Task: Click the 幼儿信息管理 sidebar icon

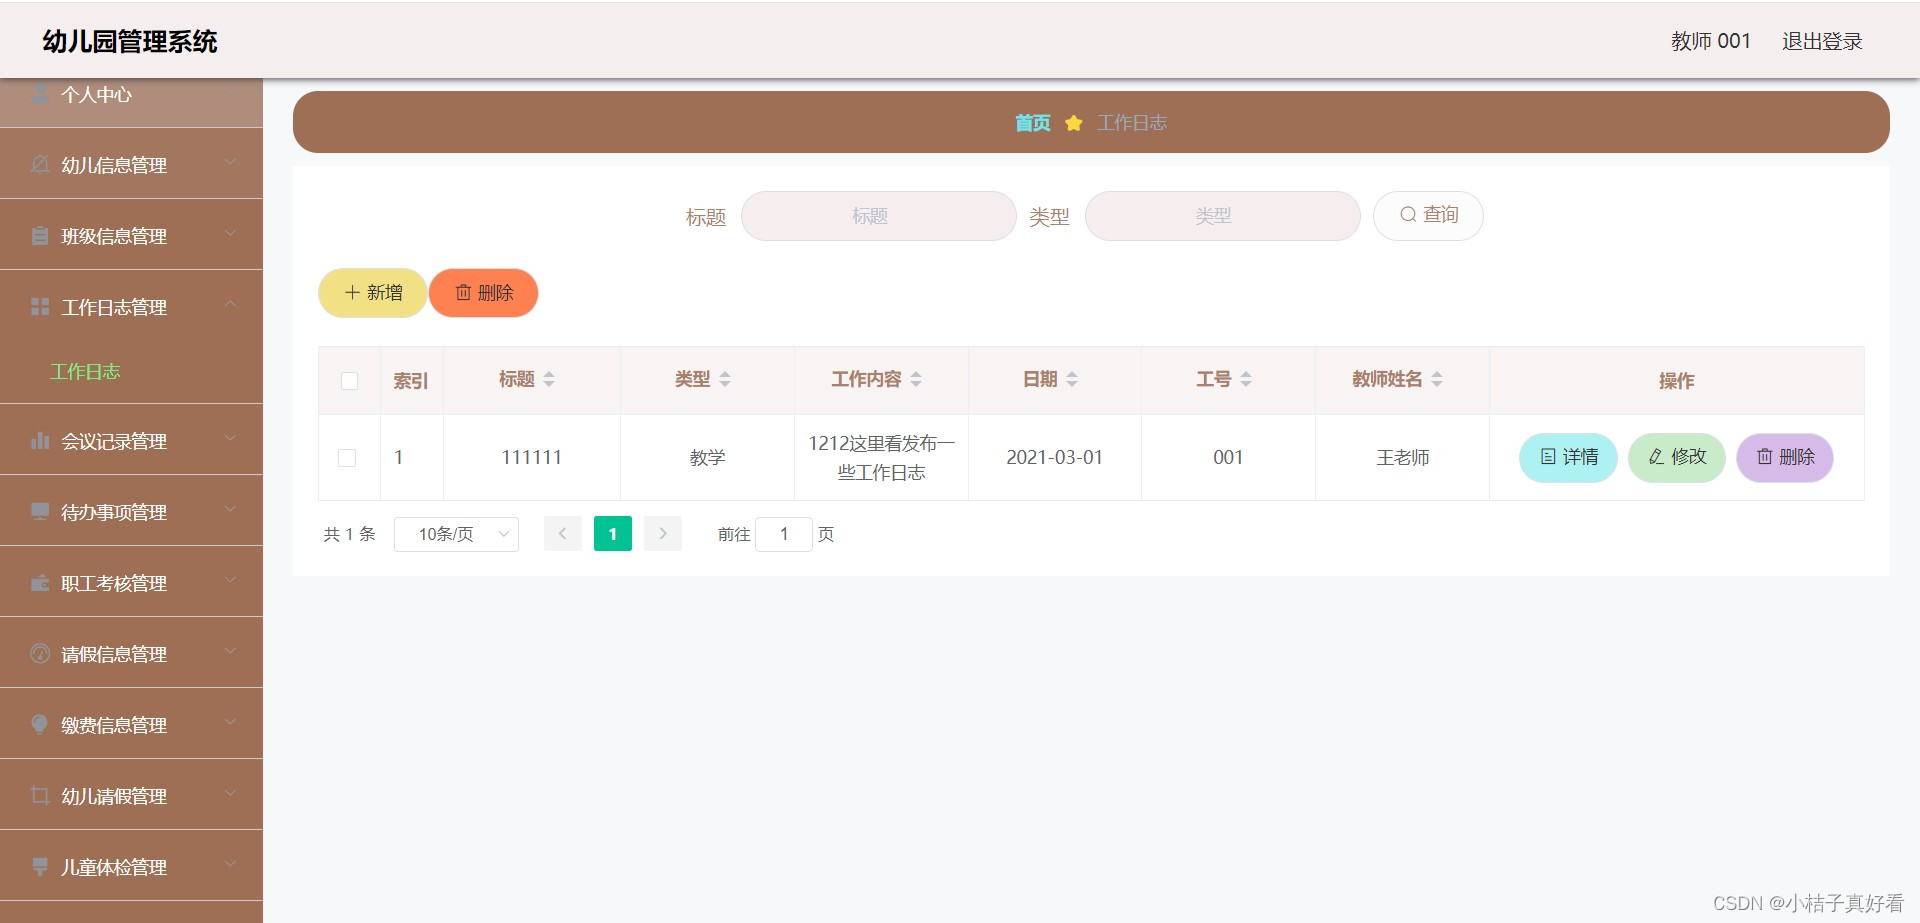Action: 40,164
